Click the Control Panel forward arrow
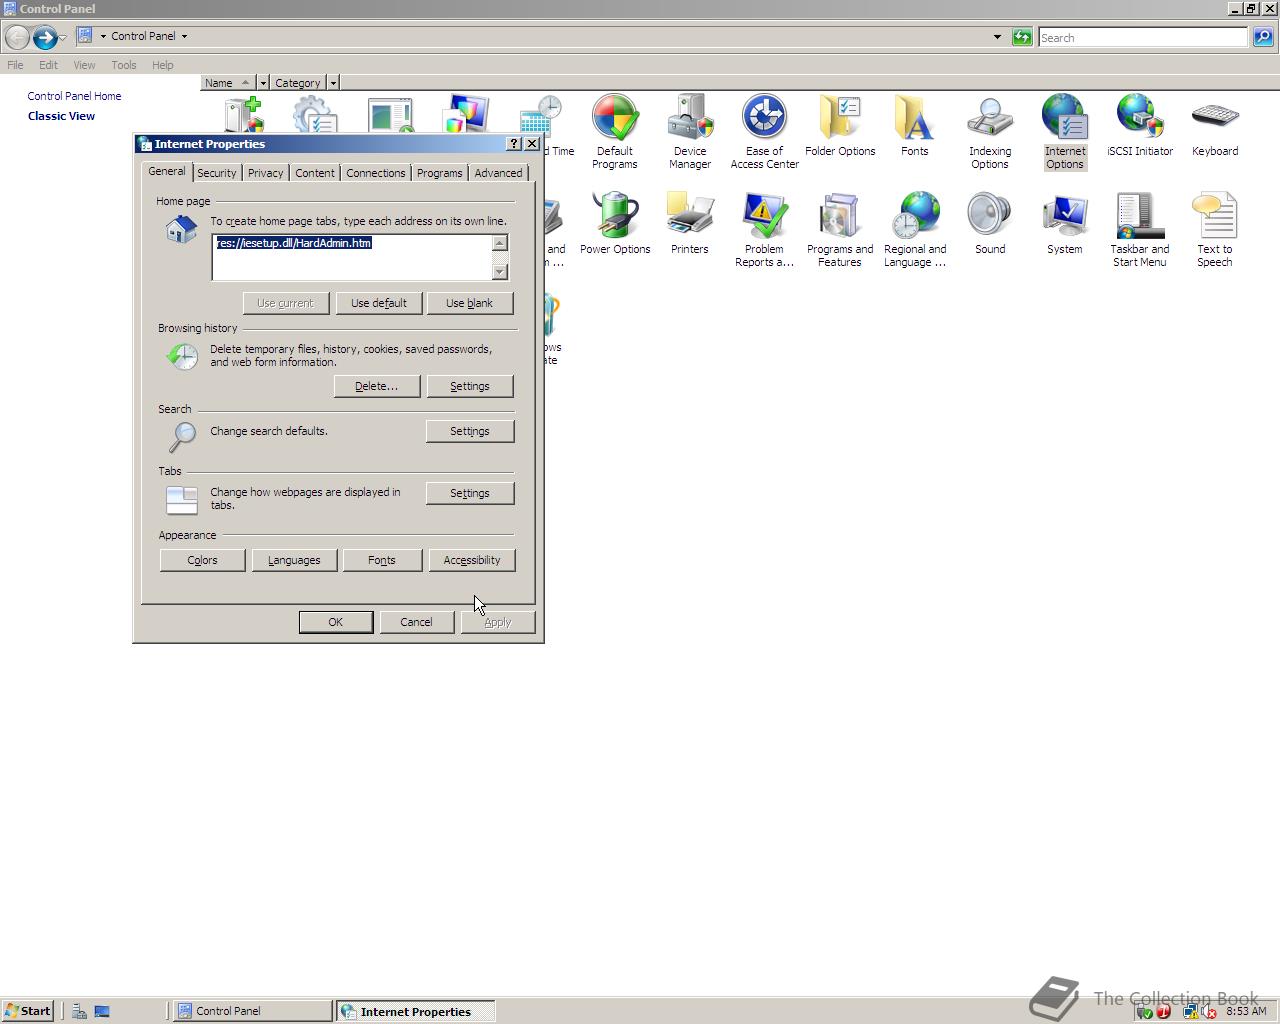 45,37
